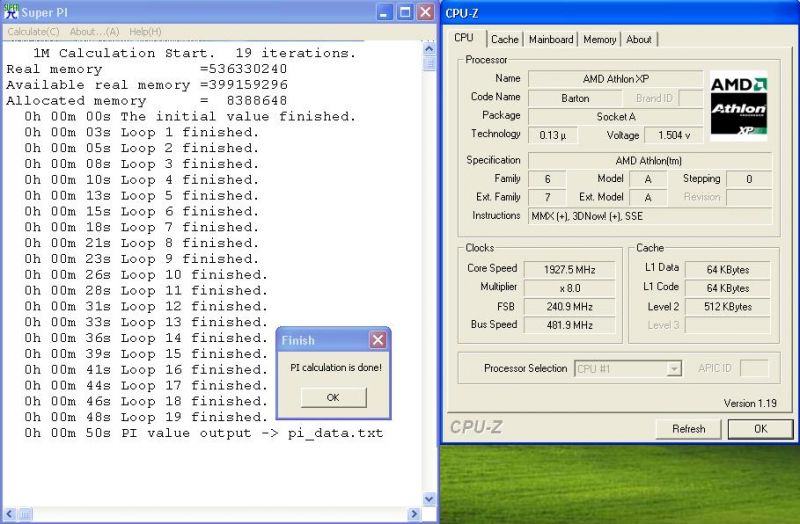Click the AMD Athlon XP logo
This screenshot has height=524, width=800.
(x=739, y=106)
